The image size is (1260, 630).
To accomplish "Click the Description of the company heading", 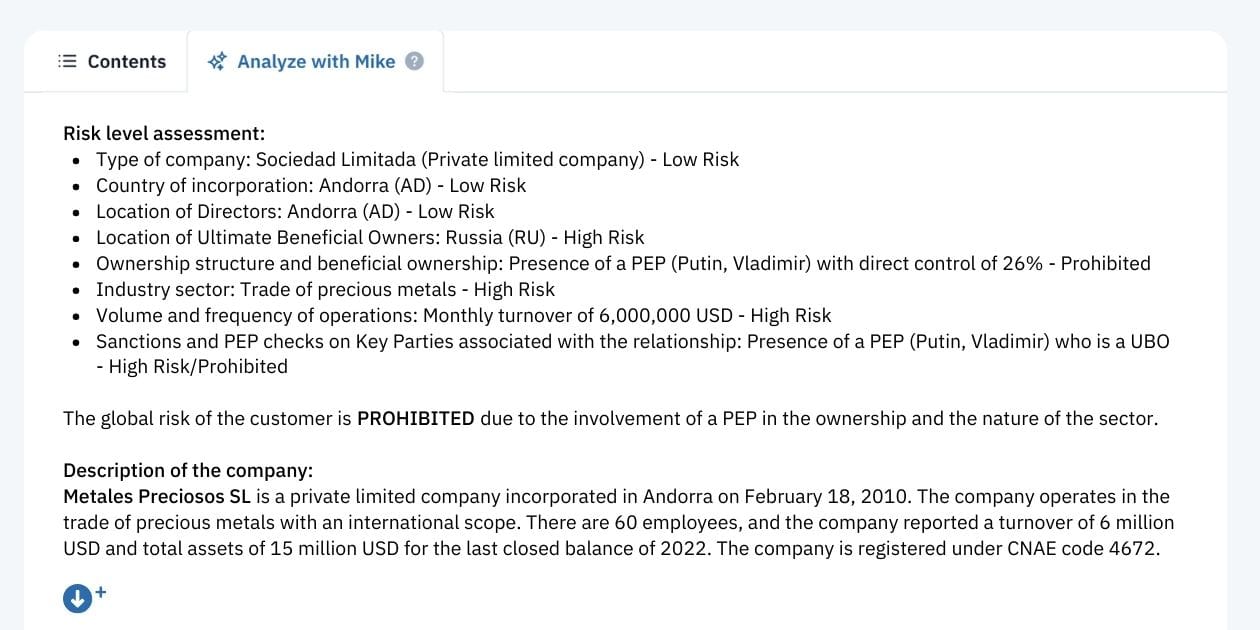I will (x=188, y=471).
